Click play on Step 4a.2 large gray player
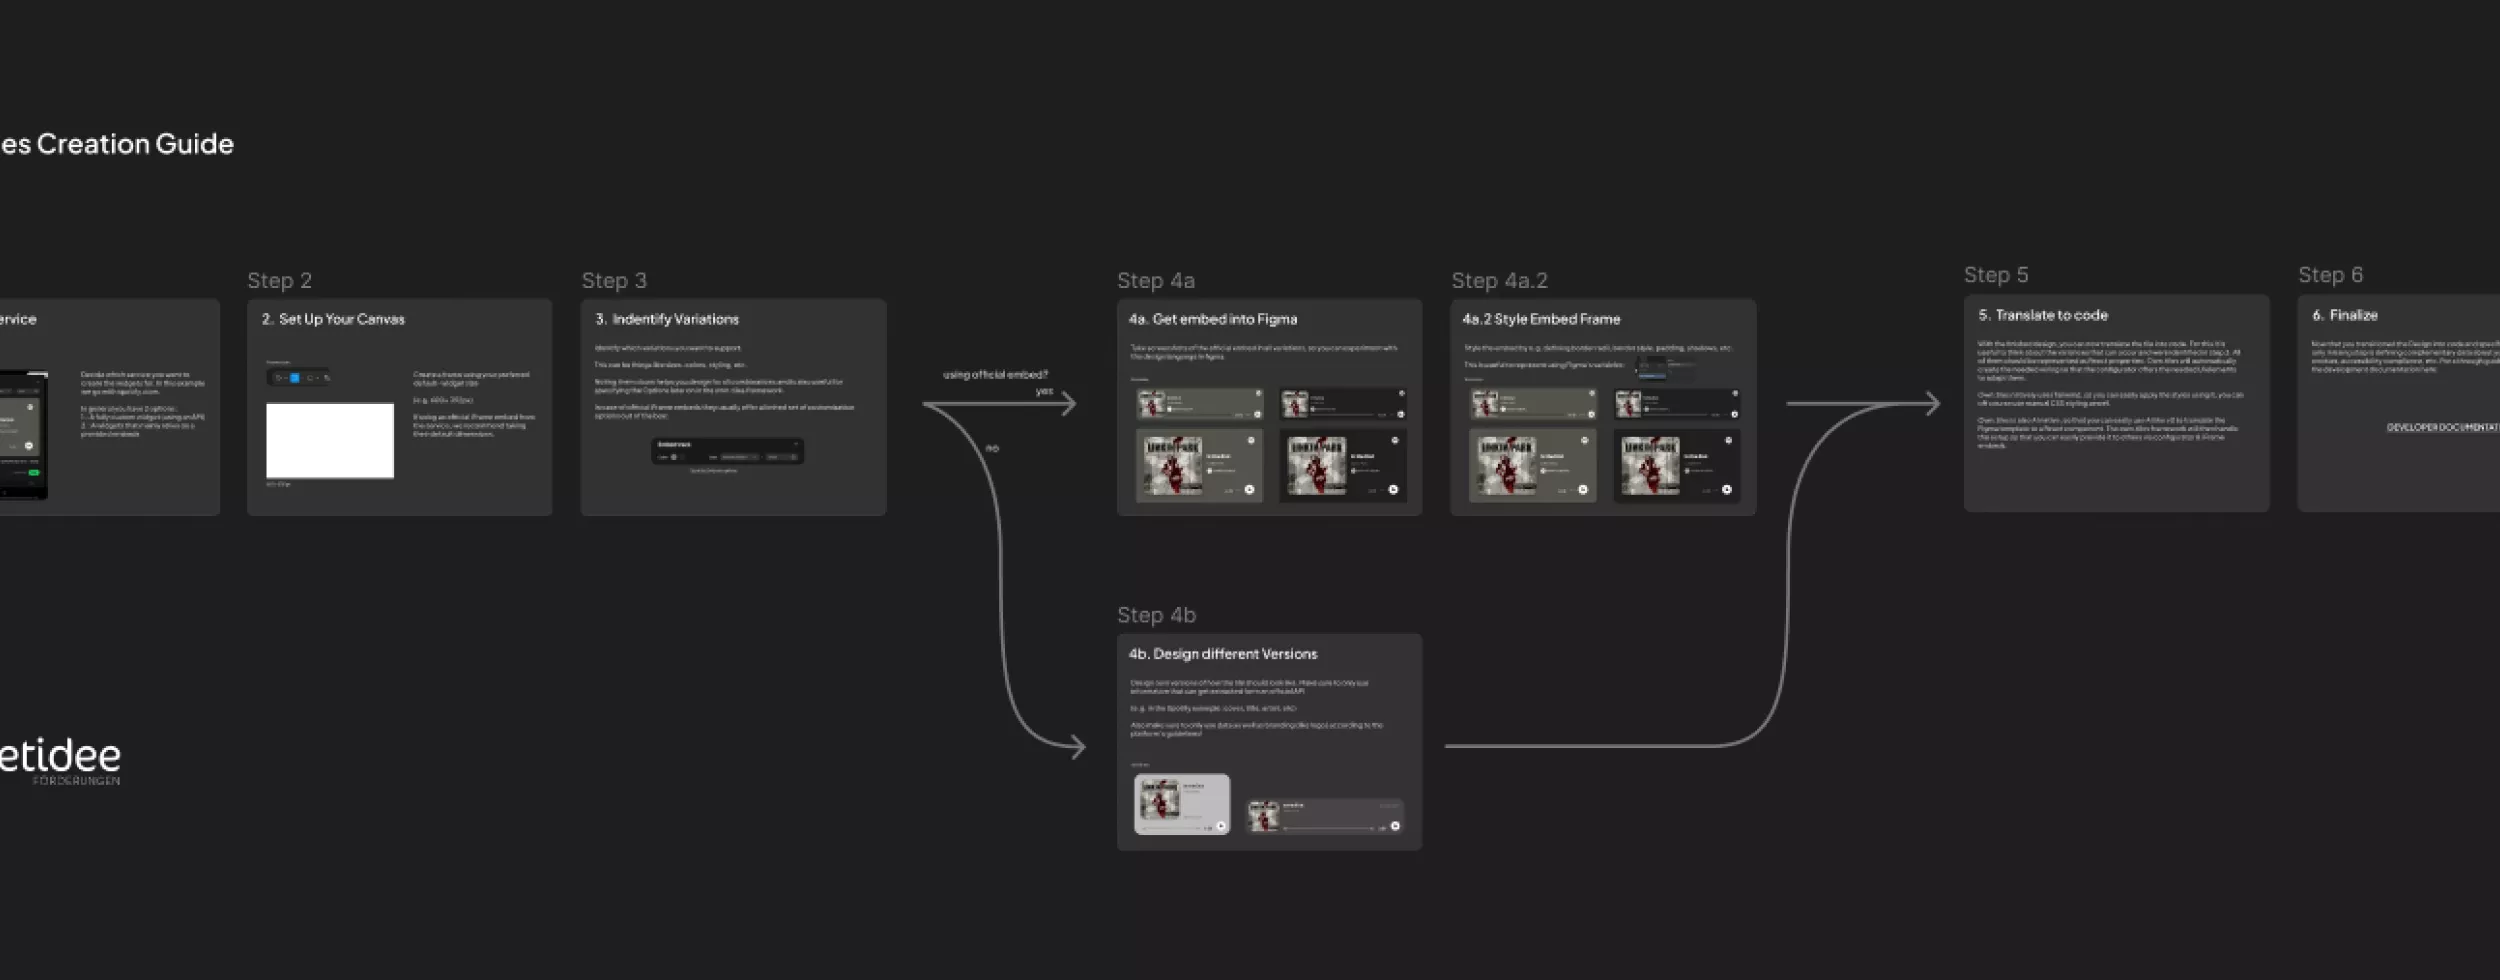Image resolution: width=2500 pixels, height=980 pixels. click(1582, 490)
